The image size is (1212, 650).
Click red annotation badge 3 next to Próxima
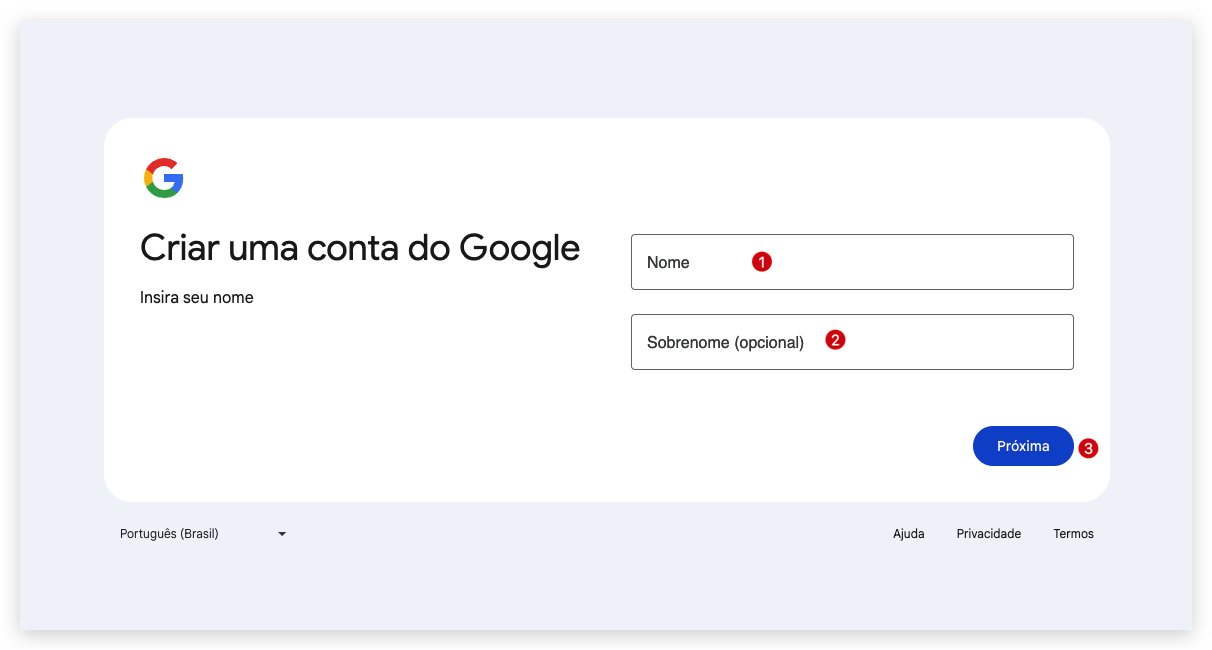click(1088, 448)
